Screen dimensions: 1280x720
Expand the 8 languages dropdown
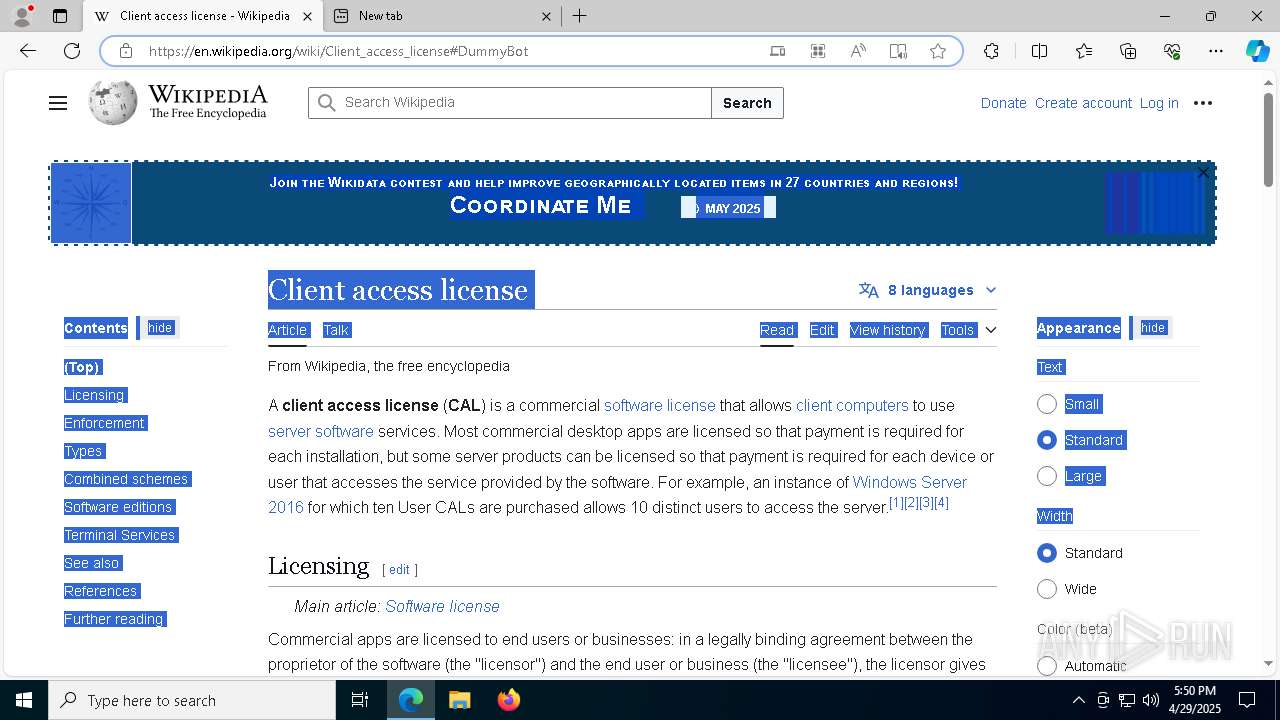point(928,290)
